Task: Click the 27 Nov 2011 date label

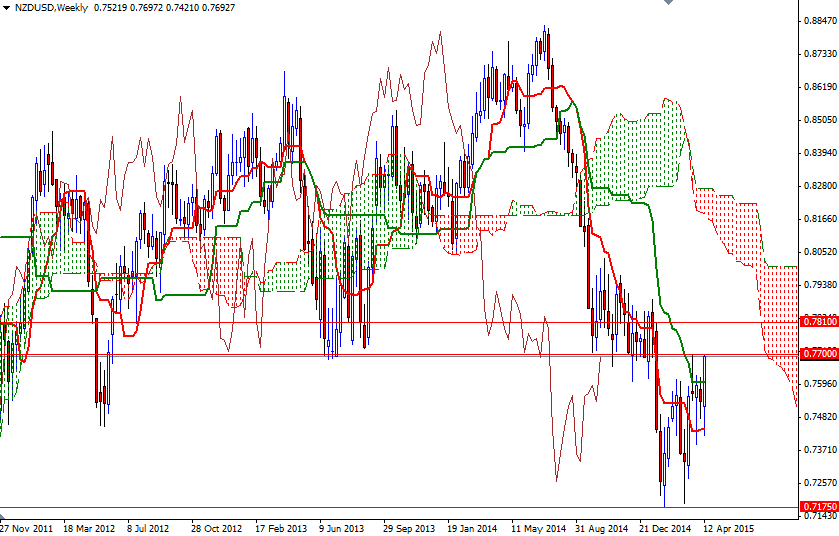Action: coord(26,529)
